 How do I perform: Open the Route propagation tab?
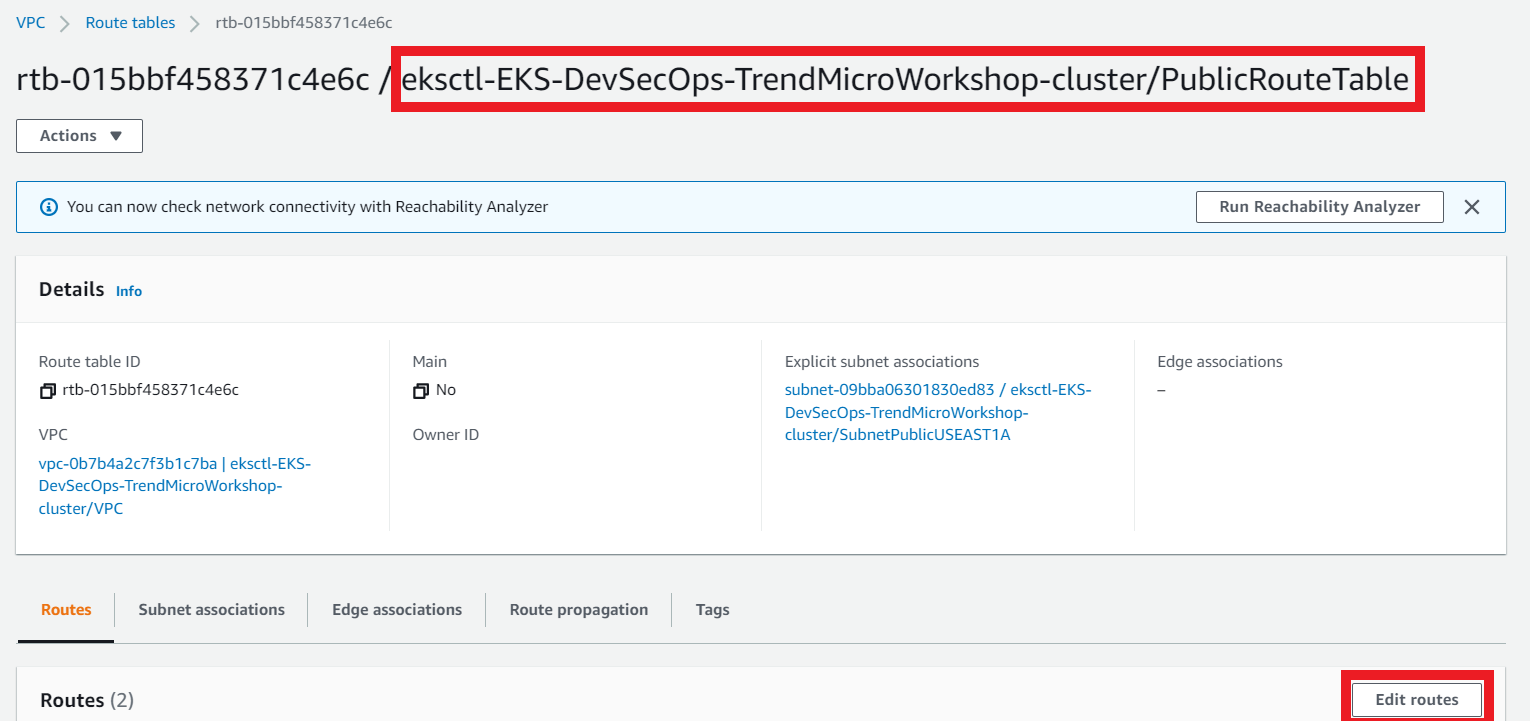(579, 610)
